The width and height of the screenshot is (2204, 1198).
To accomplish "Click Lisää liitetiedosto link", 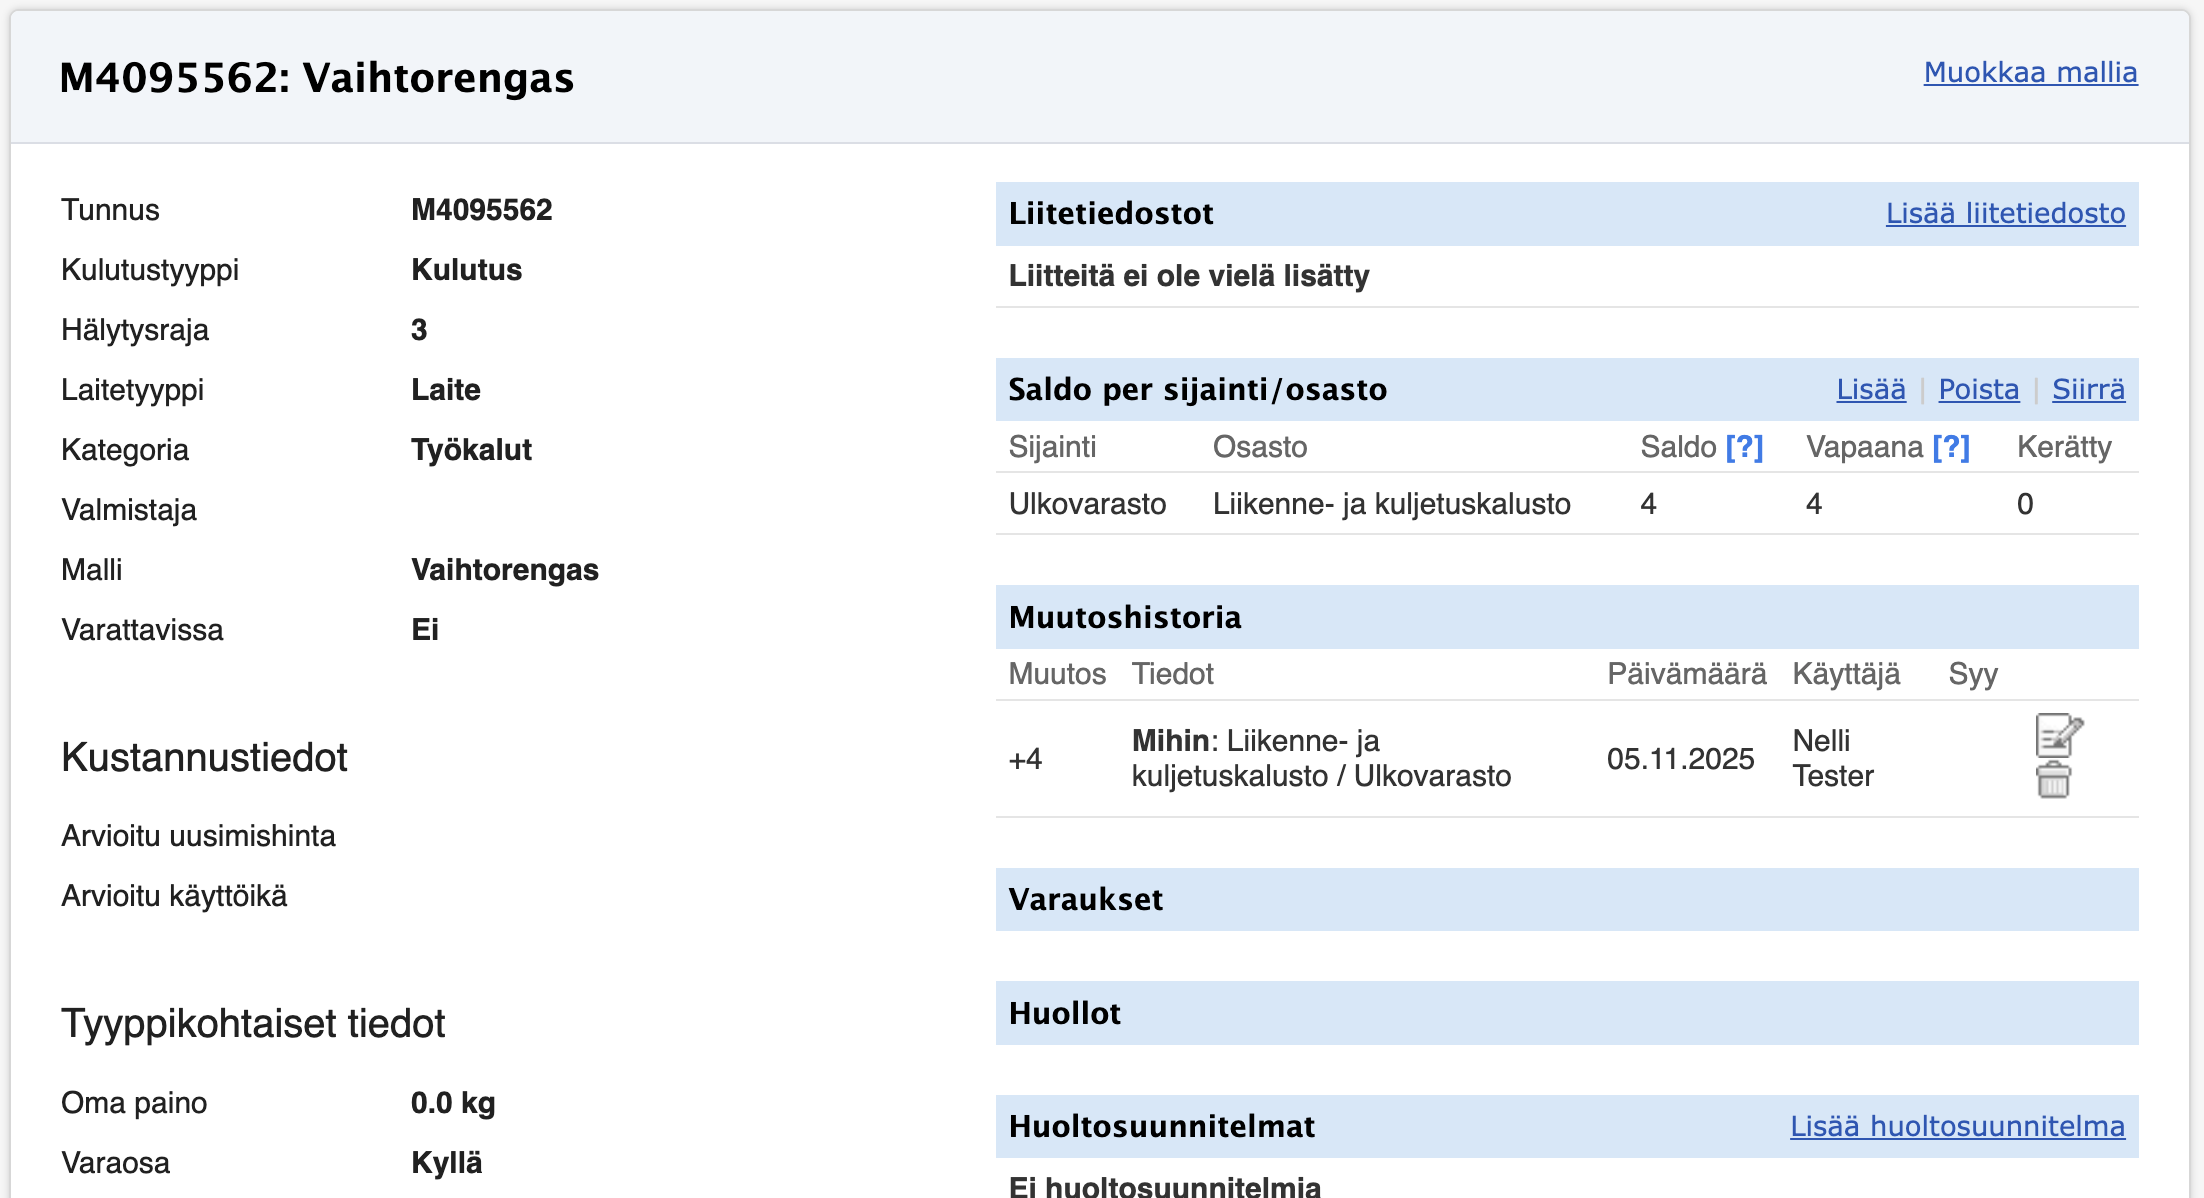I will 2005,213.
